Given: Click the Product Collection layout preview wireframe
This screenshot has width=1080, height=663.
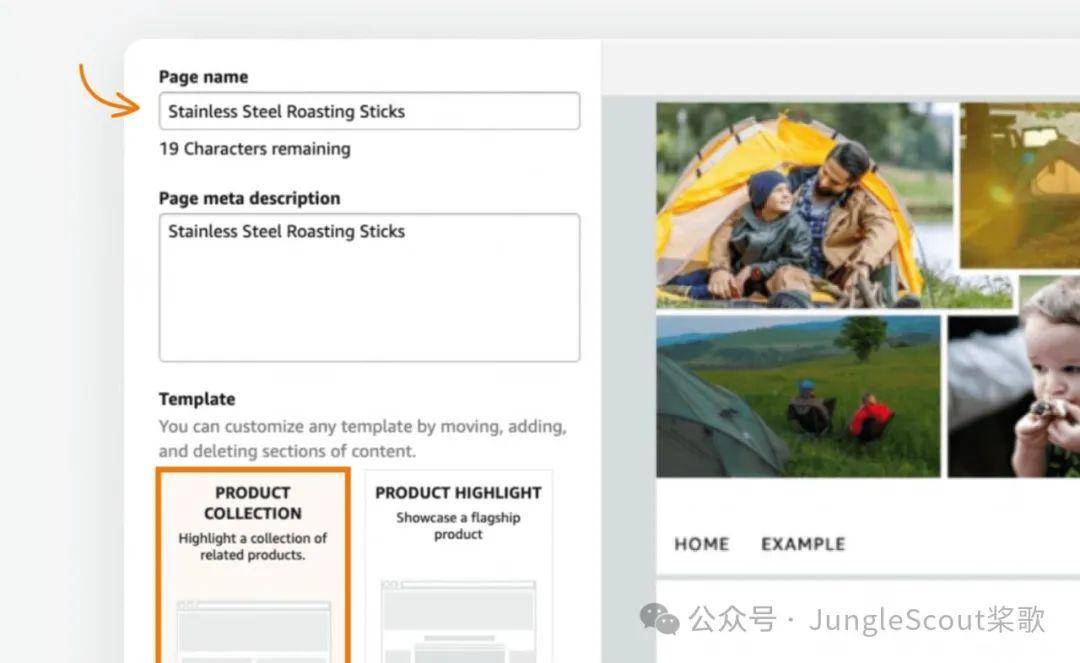Looking at the screenshot, I should (253, 631).
